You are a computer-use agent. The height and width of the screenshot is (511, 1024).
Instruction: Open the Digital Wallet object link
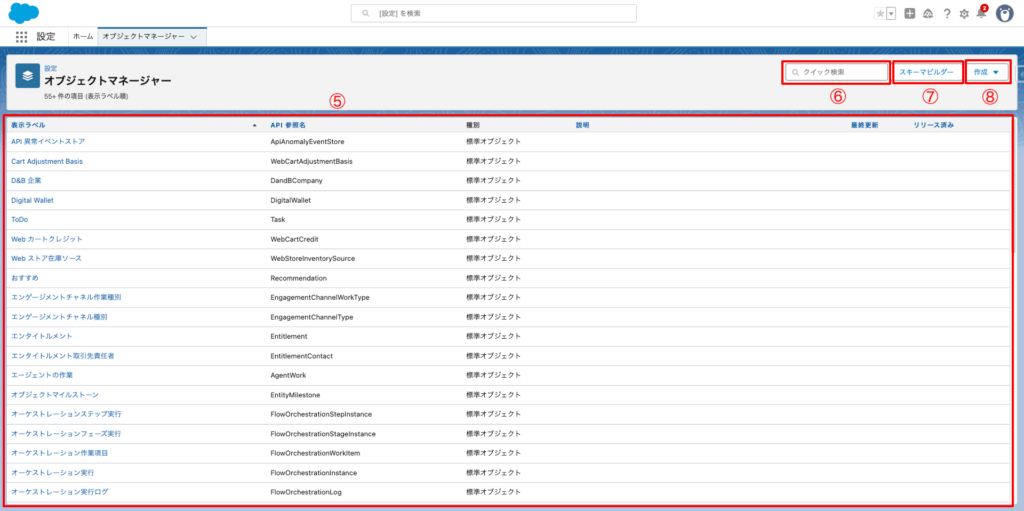pos(32,200)
